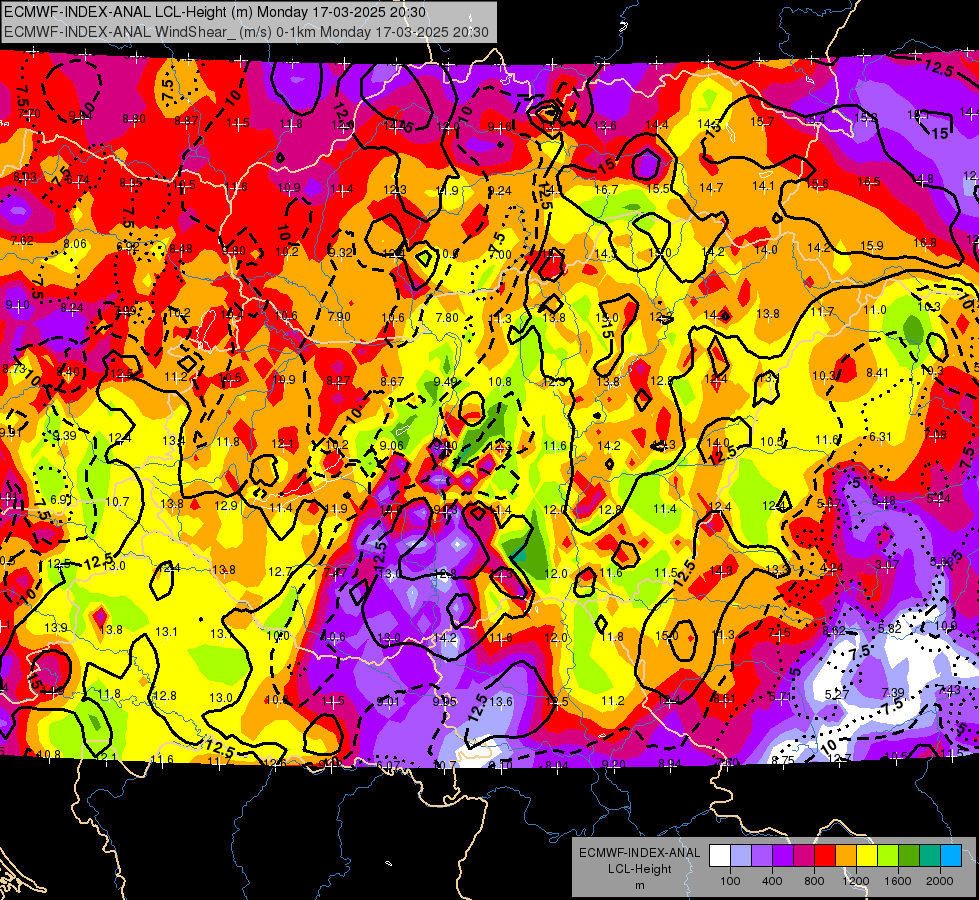This screenshot has width=979, height=900.
Task: Click the map value 7.90
Action: tap(339, 317)
